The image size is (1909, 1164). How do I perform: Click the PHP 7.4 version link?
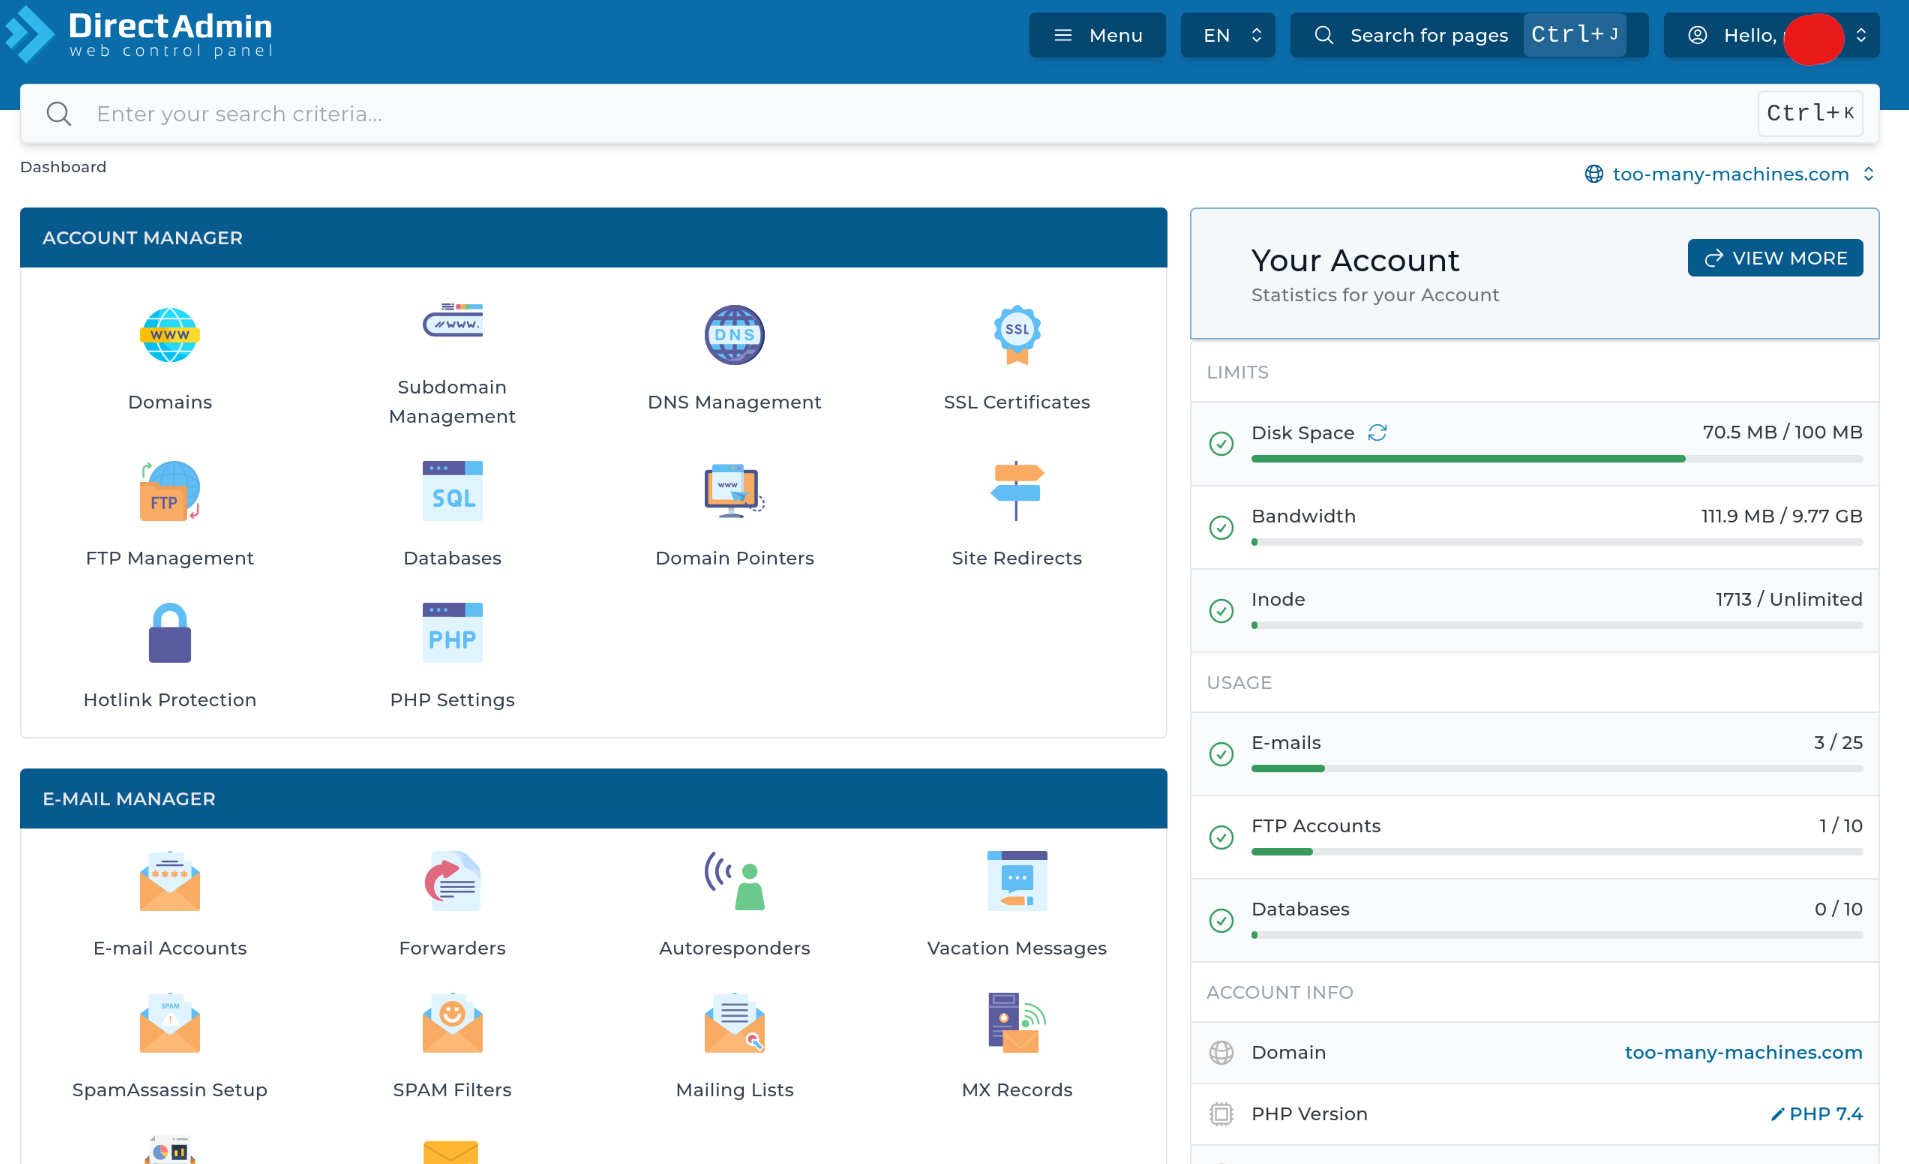click(x=1826, y=1114)
